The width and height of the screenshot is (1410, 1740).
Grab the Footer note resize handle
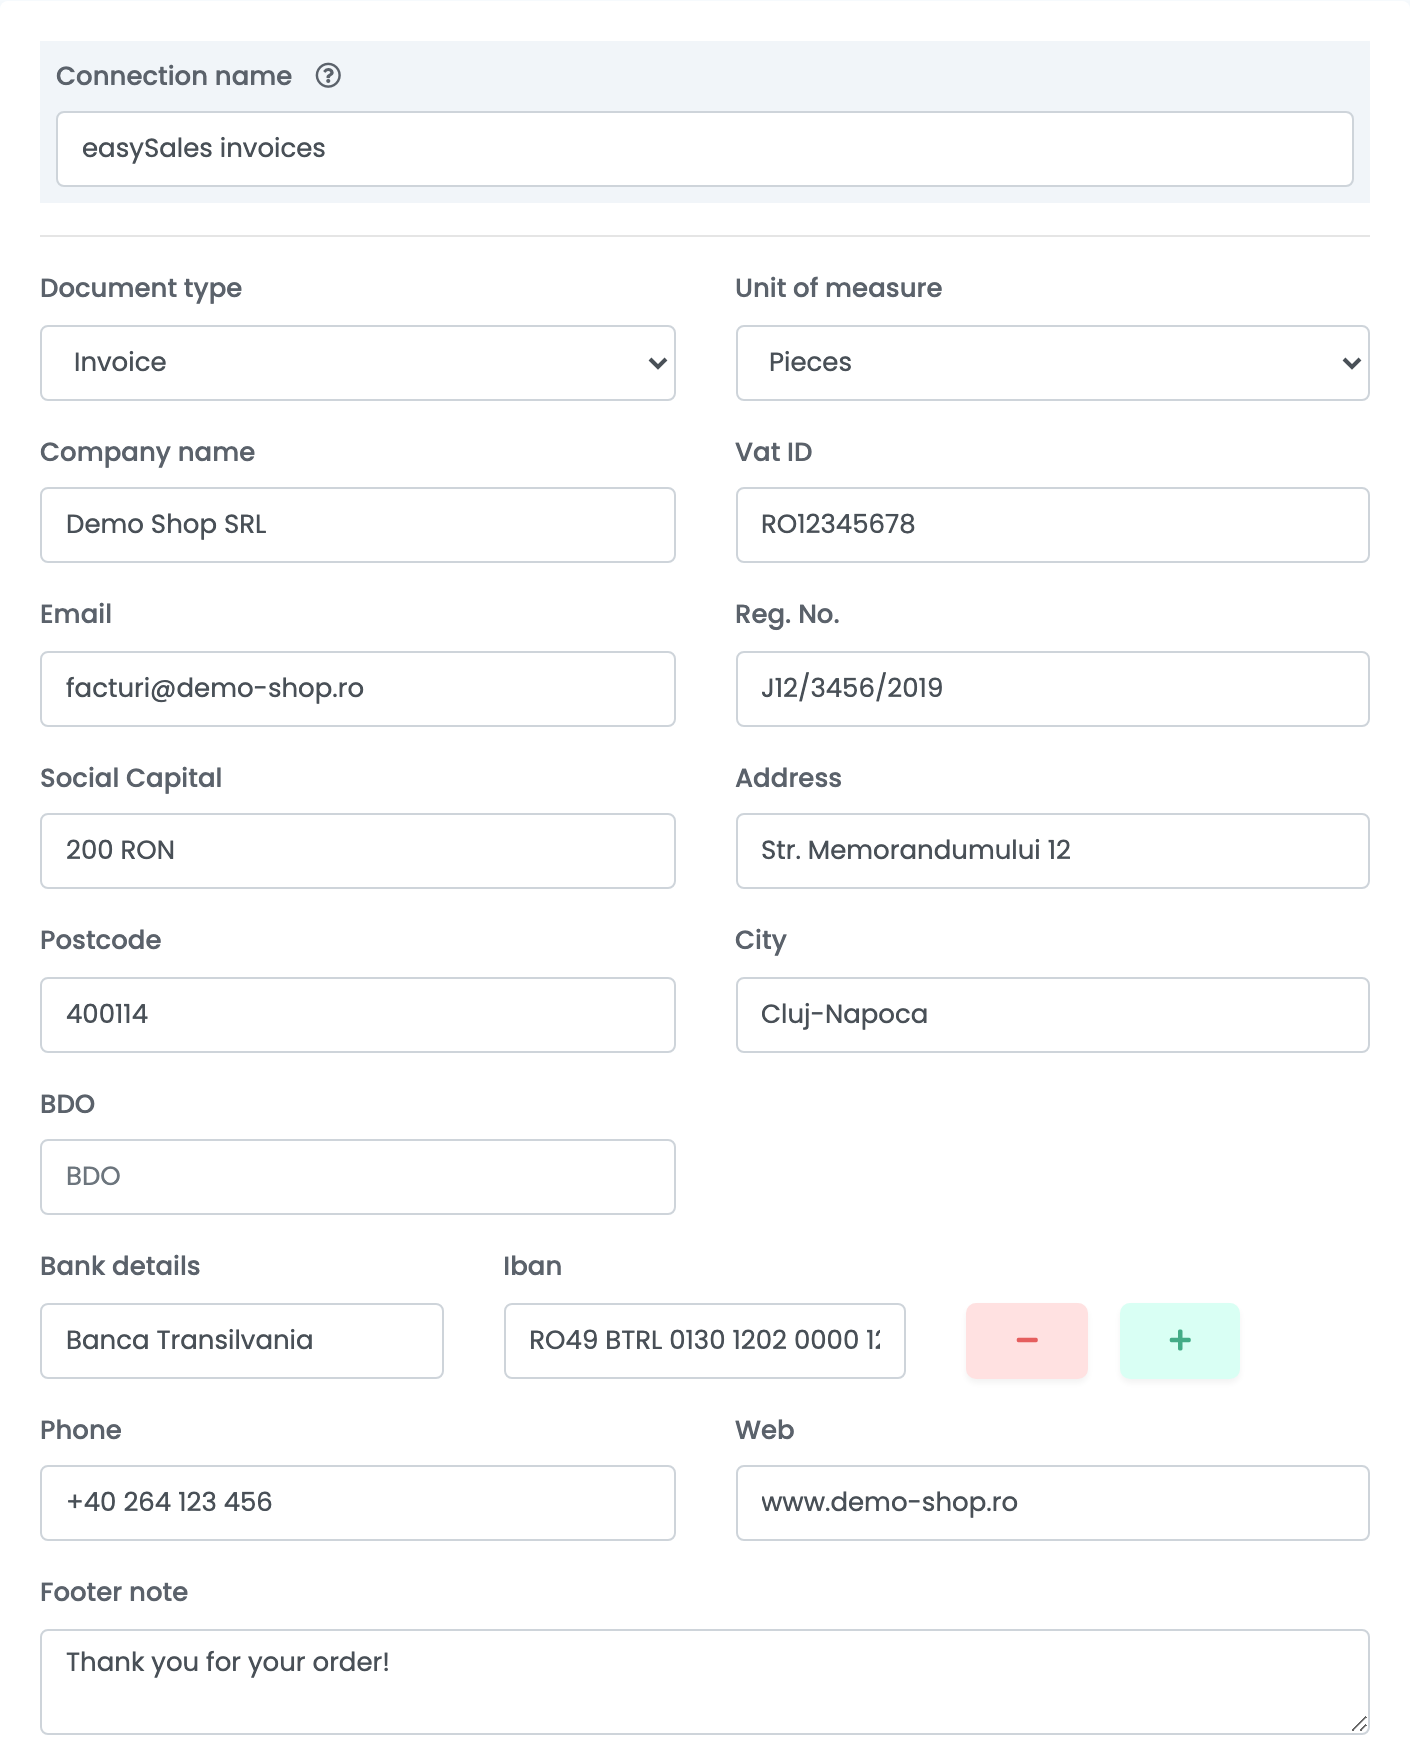coord(1359,1724)
